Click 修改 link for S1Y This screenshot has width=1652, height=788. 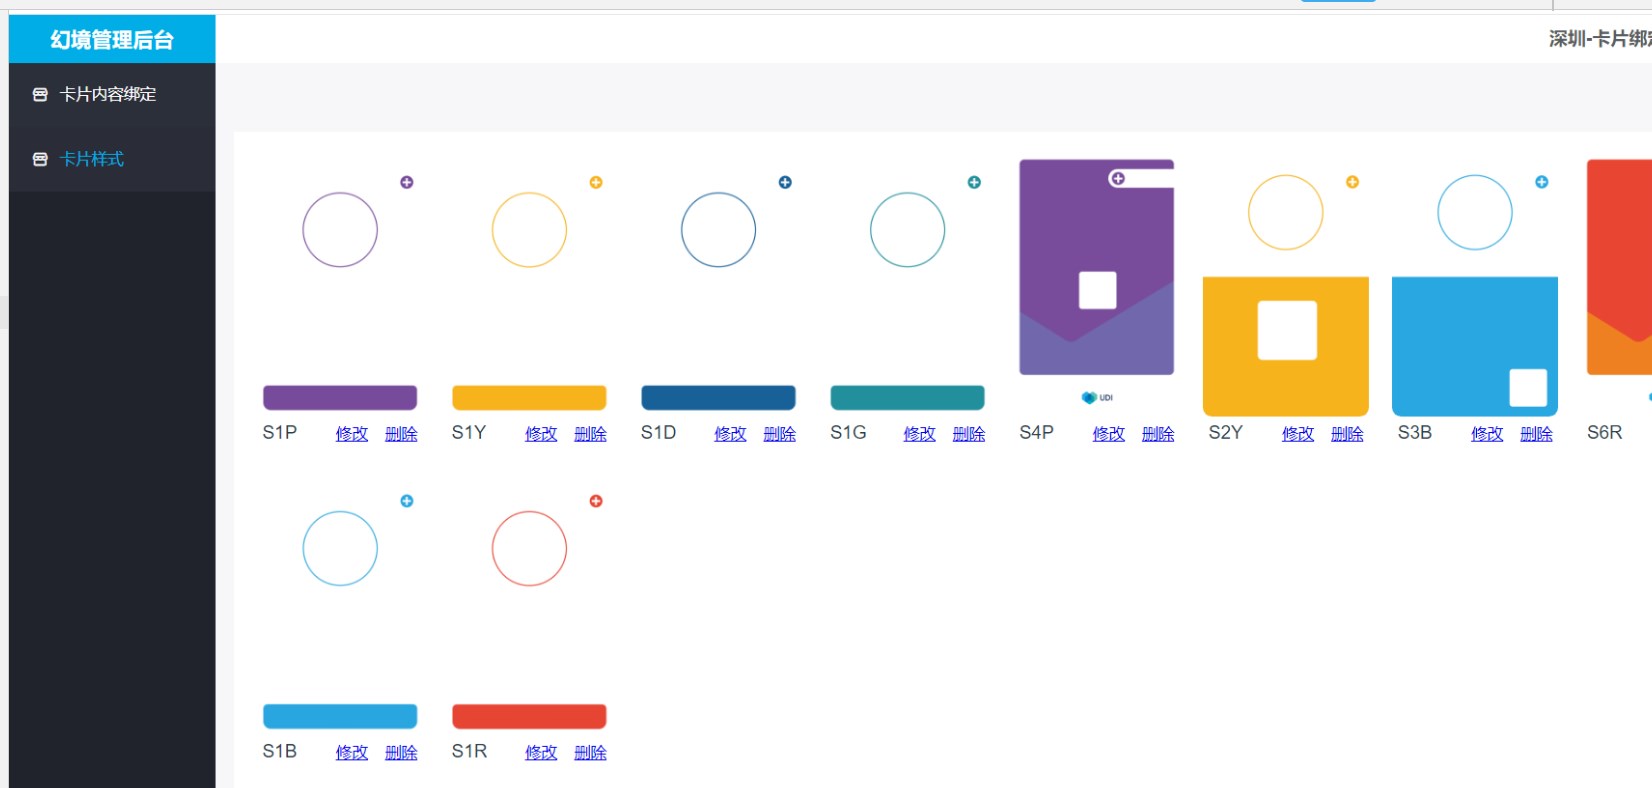541,433
